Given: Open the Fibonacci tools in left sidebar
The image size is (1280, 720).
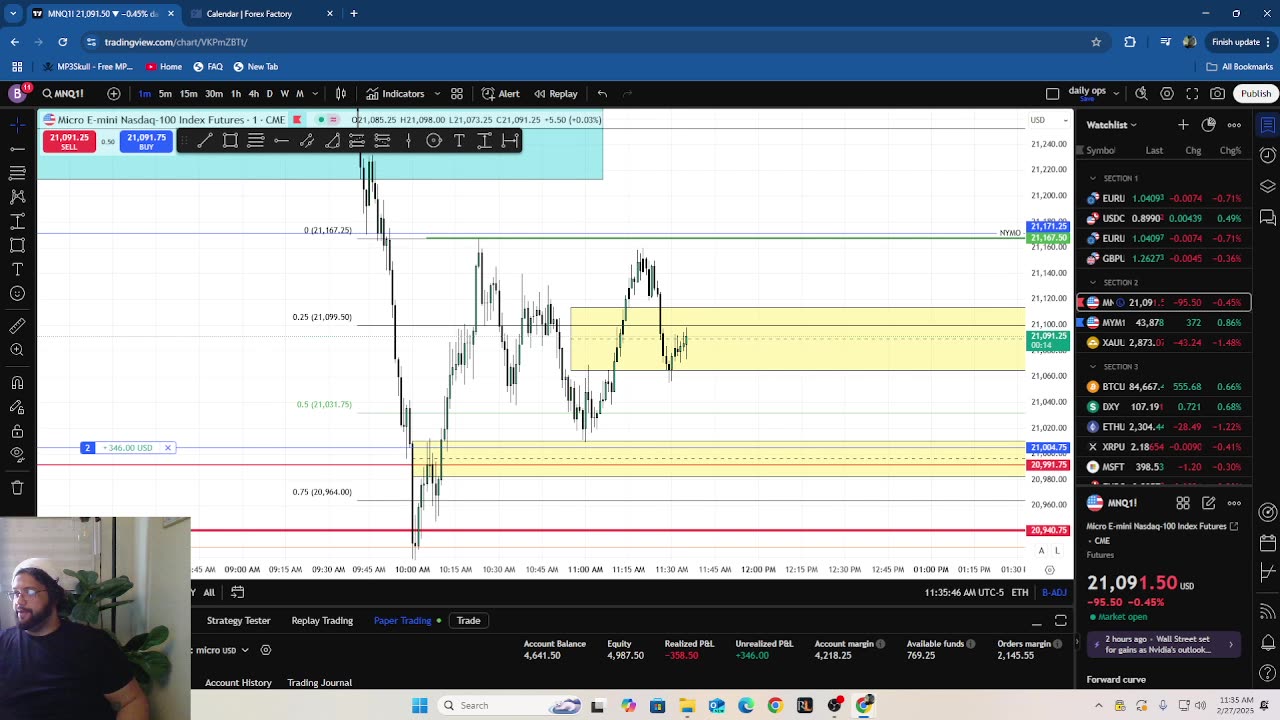Looking at the screenshot, I should click(x=17, y=173).
